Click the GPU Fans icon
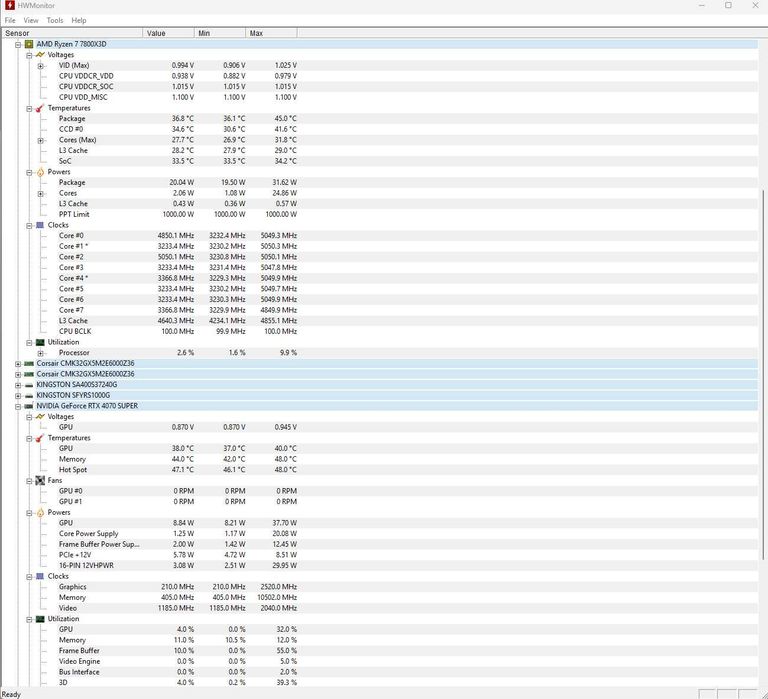The height and width of the screenshot is (699, 768). [x=40, y=481]
